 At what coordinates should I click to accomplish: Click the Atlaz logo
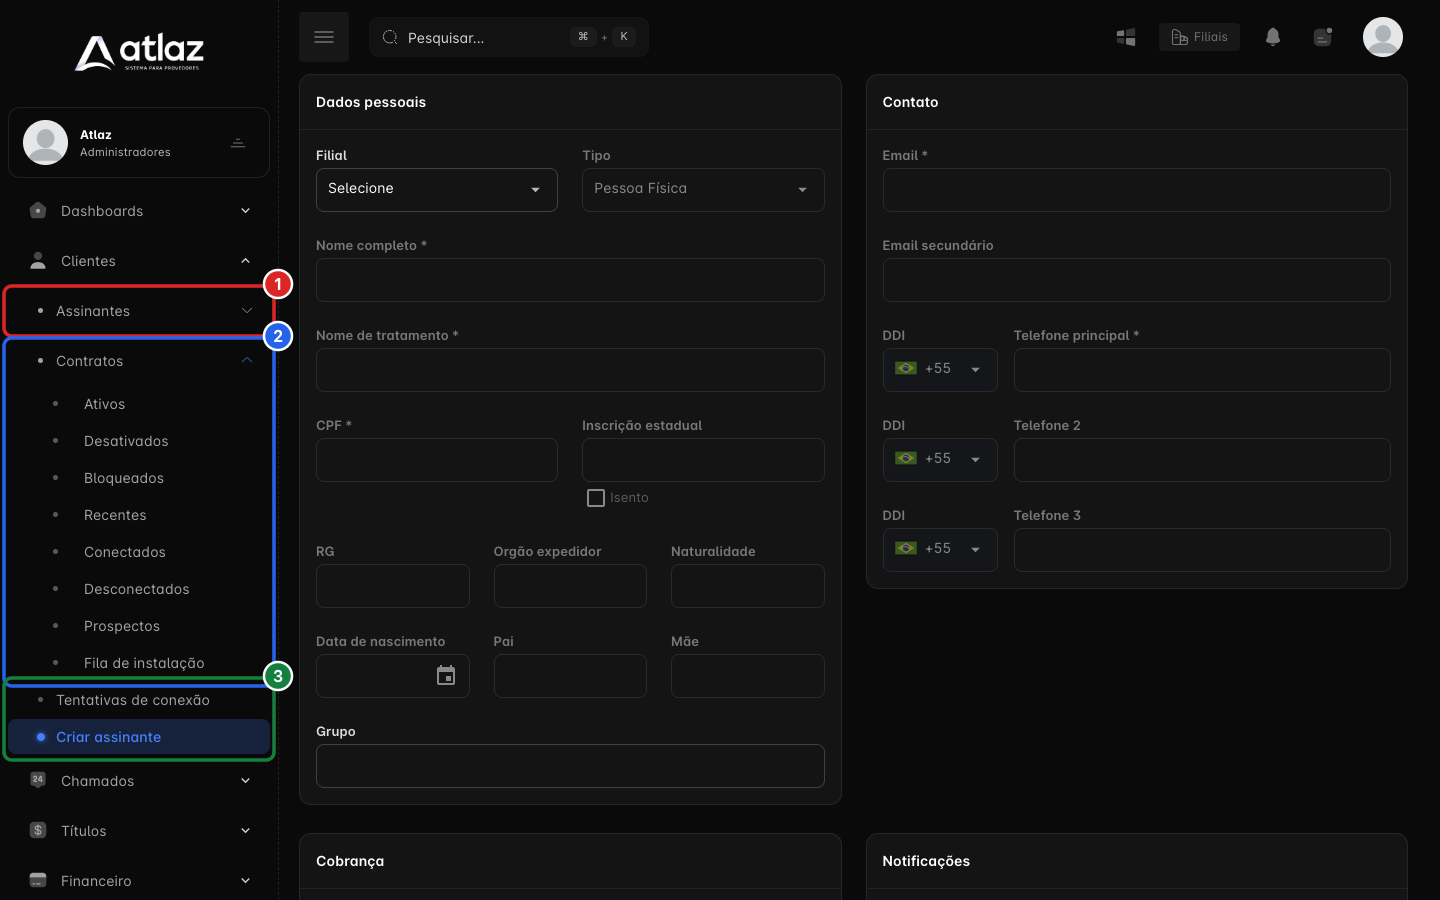[x=139, y=52]
